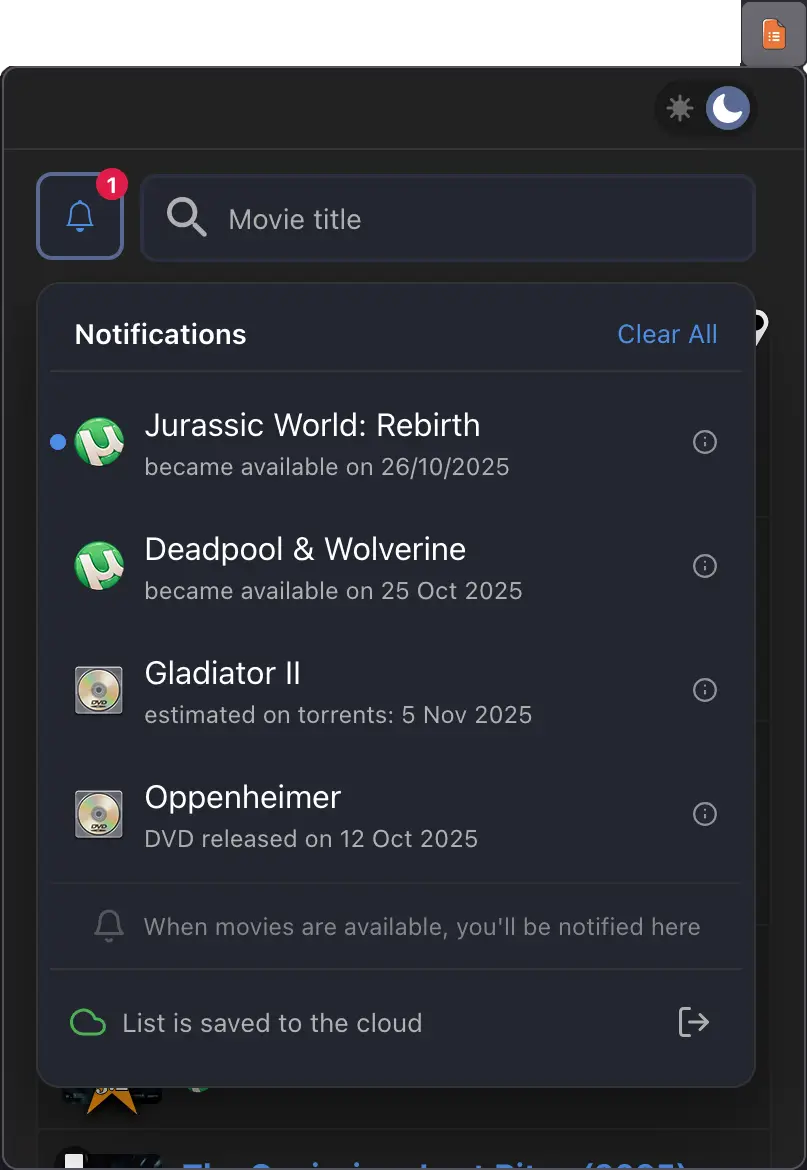The width and height of the screenshot is (807, 1170).
Task: Select the uTorrent icon for Jurassic World: Rebirth
Action: [99, 441]
